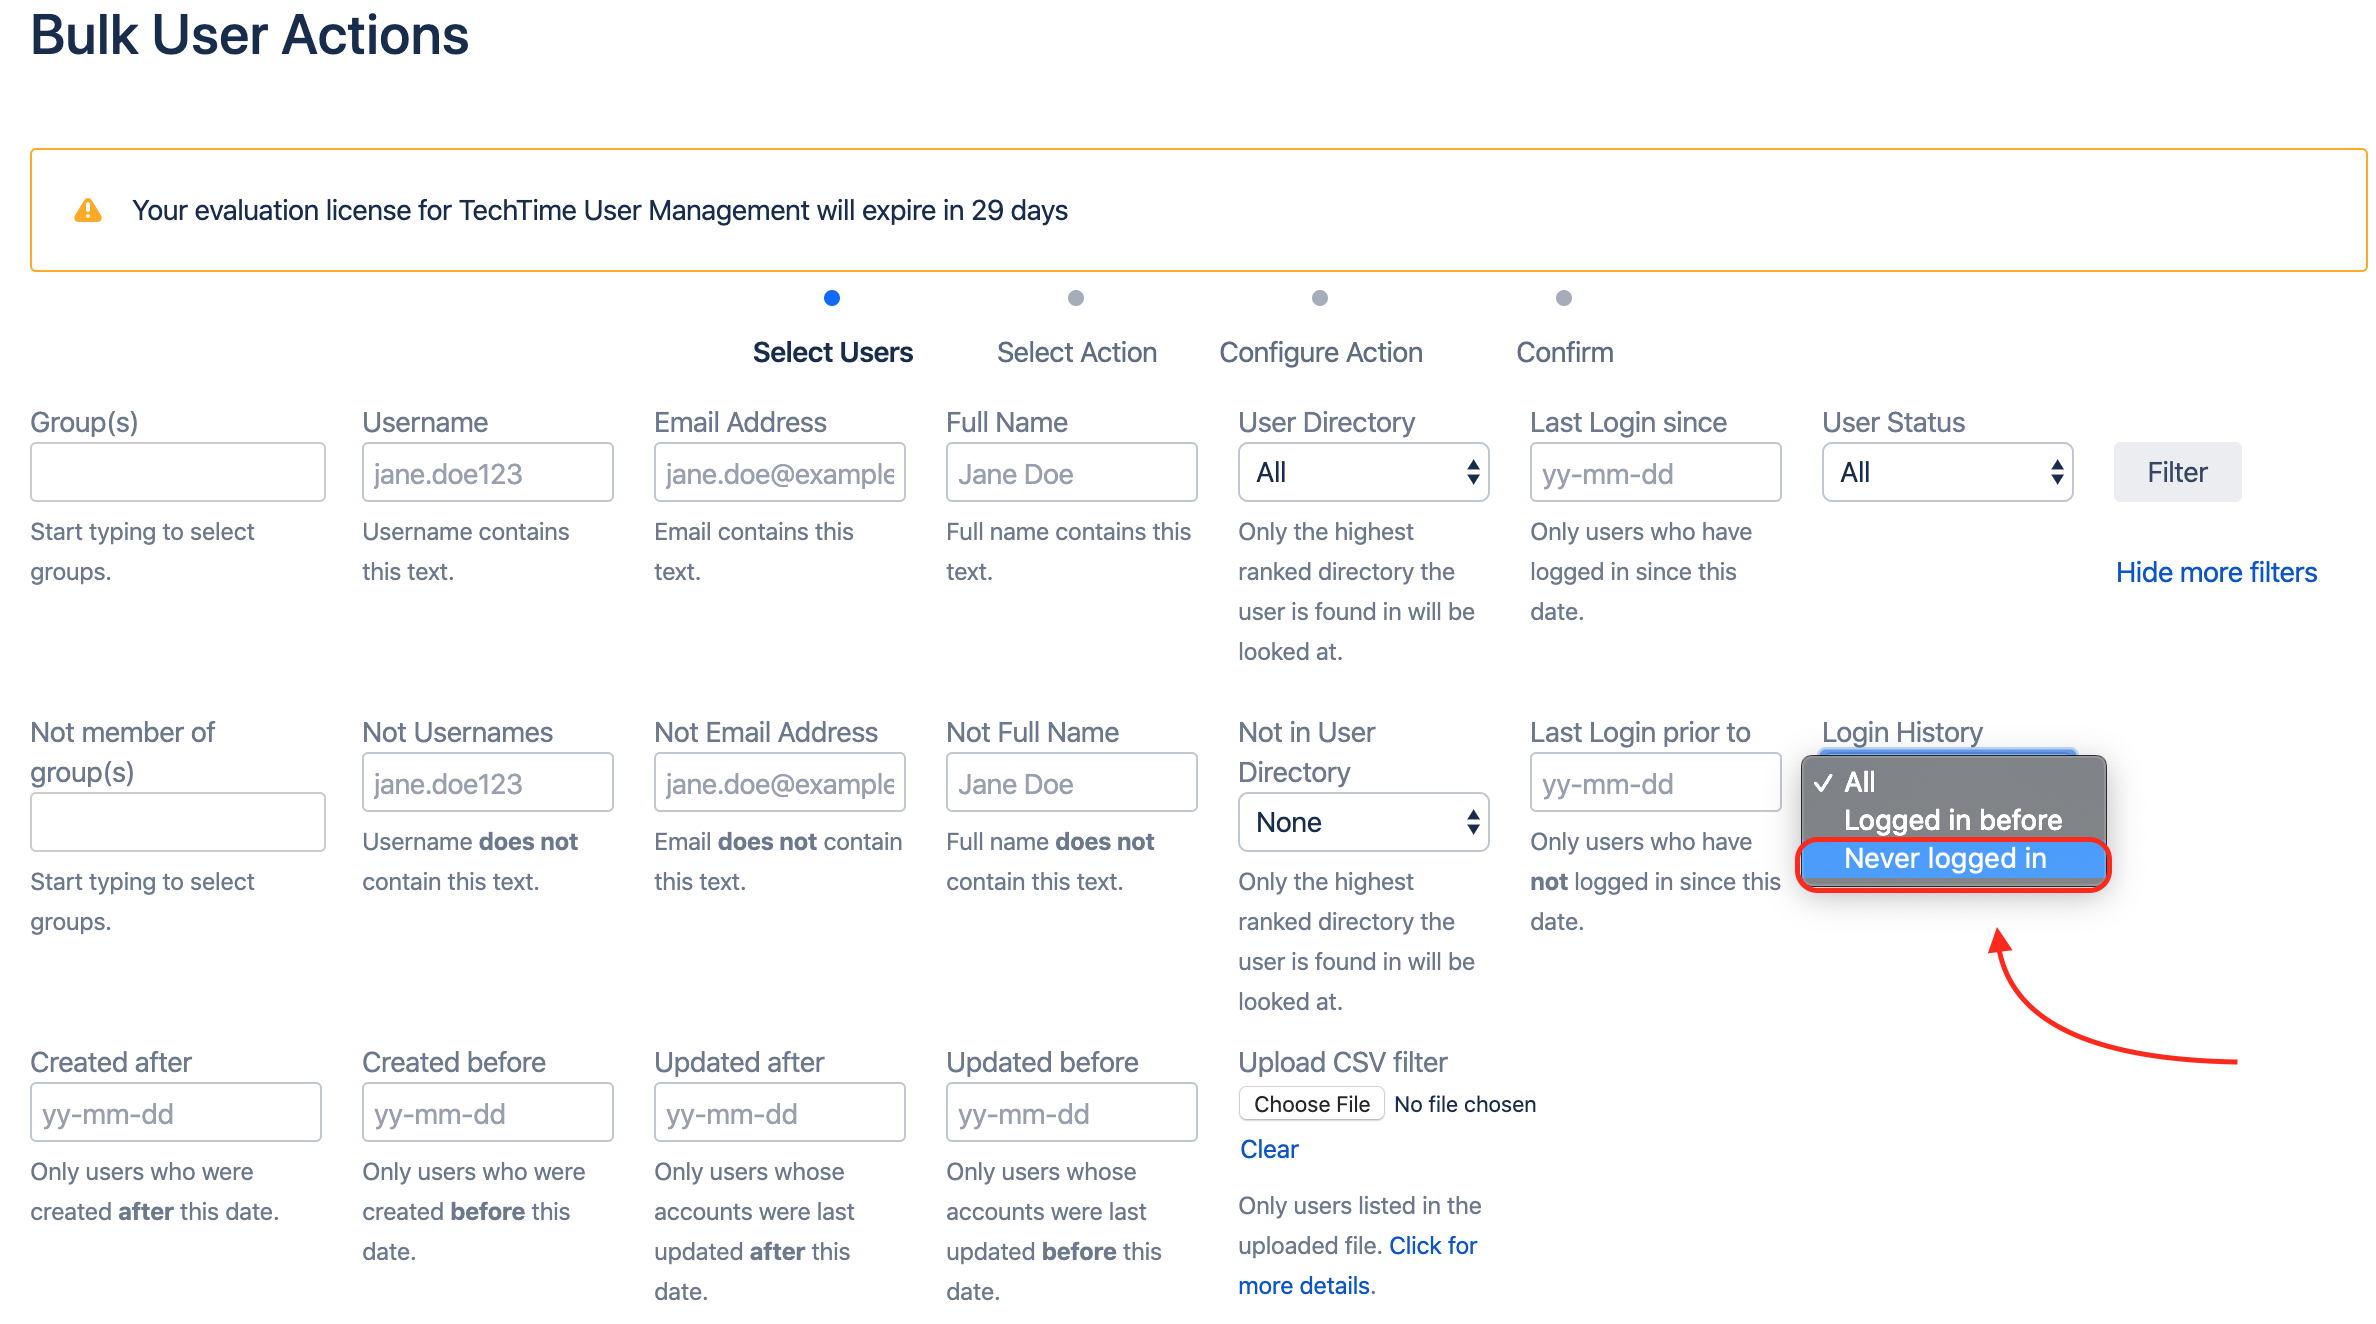Click the Configure Action step indicator dot

[1320, 297]
